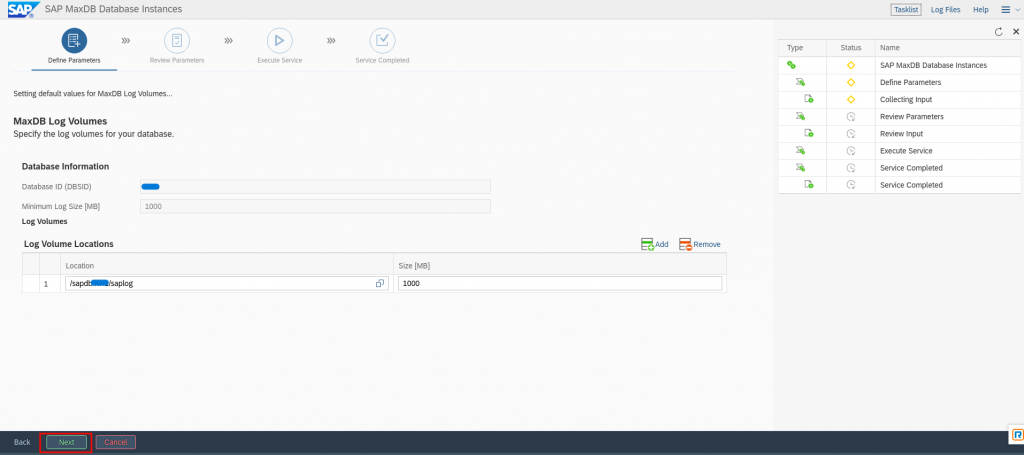Open the Help menu
Screen dimensions: 1024x455
pos(981,9)
